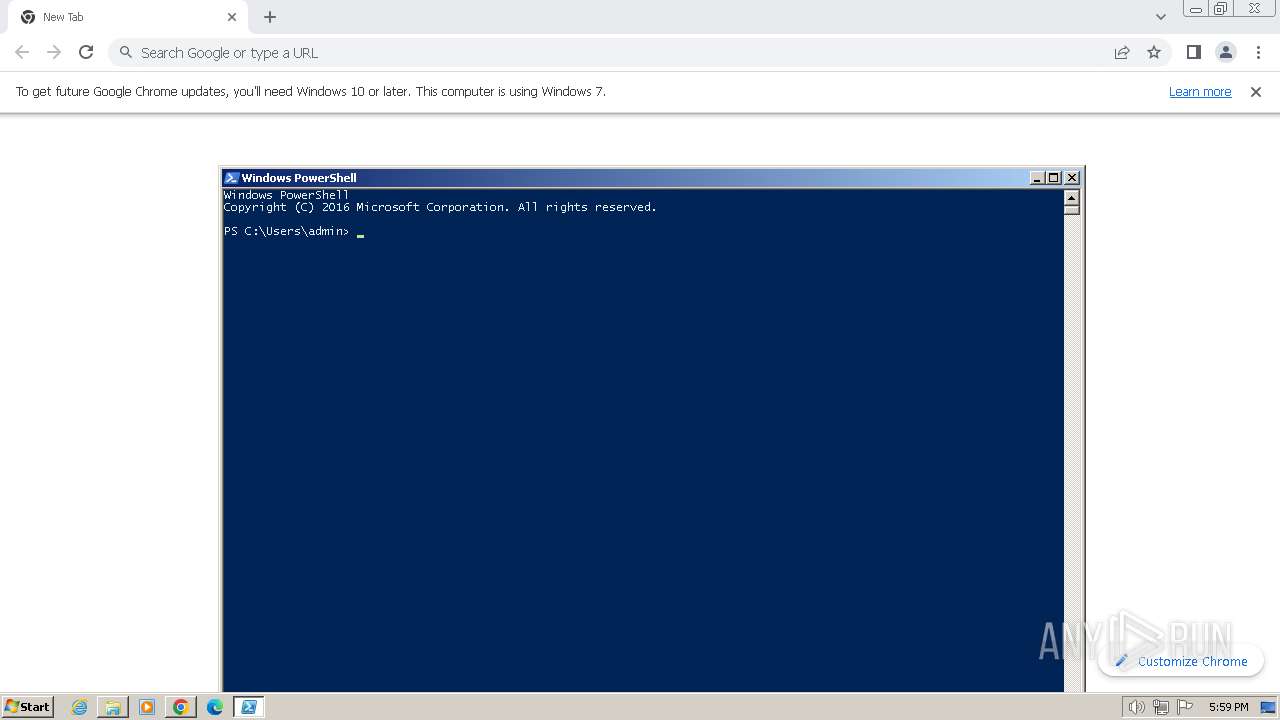The width and height of the screenshot is (1280, 720).
Task: Open PowerShell window system menu icon
Action: coord(231,178)
